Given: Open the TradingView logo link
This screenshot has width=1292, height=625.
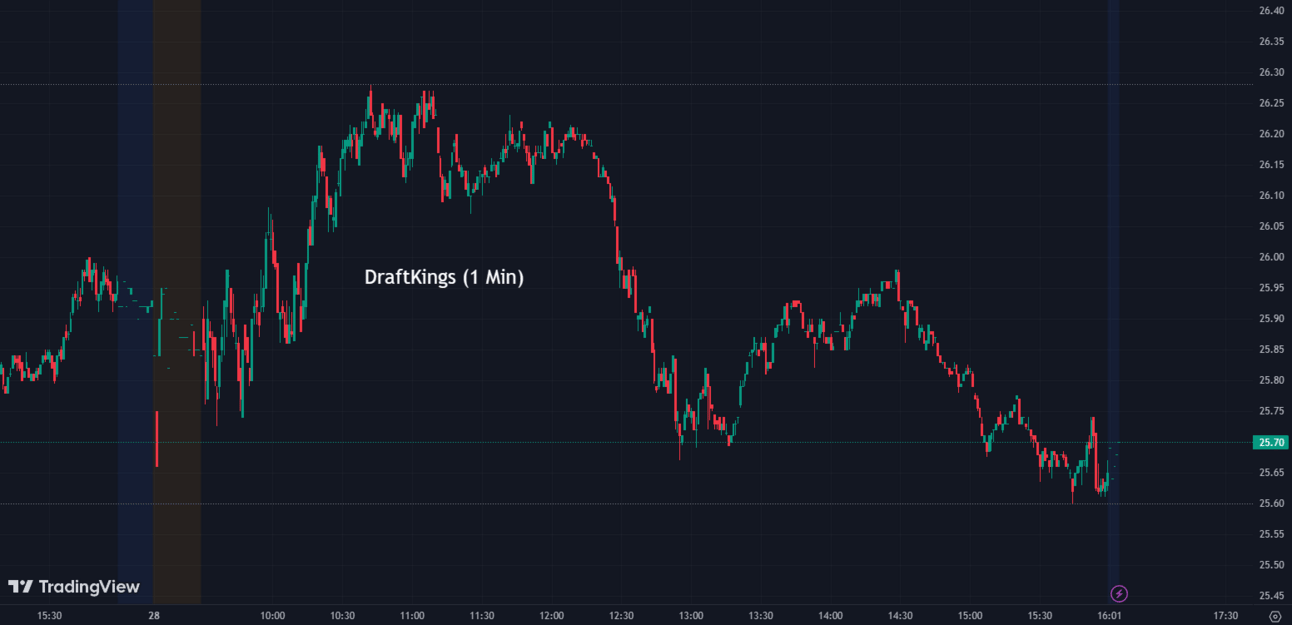Looking at the screenshot, I should point(74,587).
